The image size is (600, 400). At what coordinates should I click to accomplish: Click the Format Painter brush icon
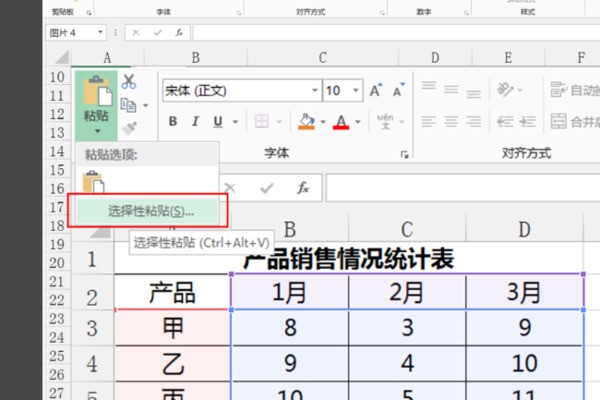(128, 127)
